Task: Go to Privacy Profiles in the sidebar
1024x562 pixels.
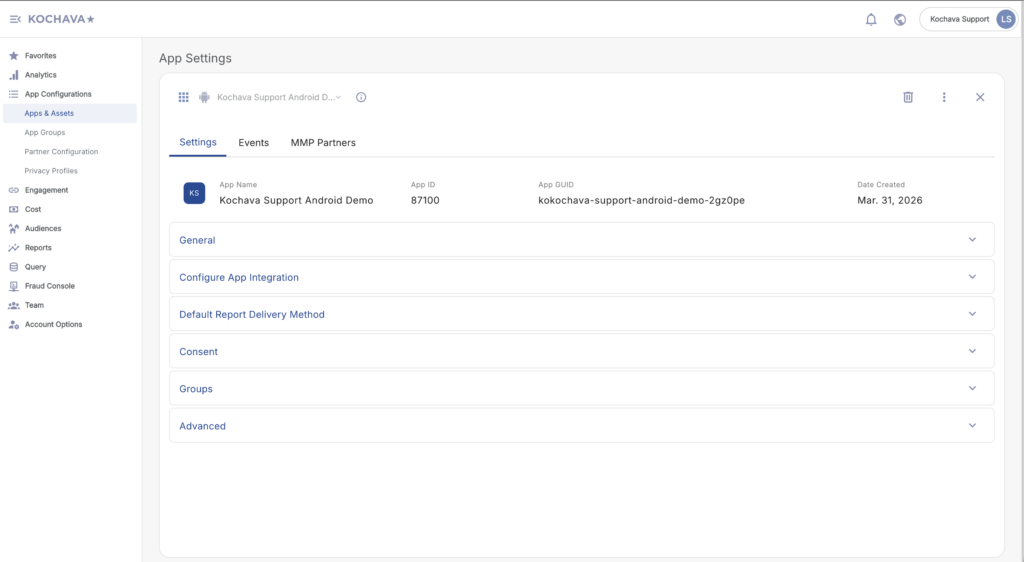Action: click(51, 171)
